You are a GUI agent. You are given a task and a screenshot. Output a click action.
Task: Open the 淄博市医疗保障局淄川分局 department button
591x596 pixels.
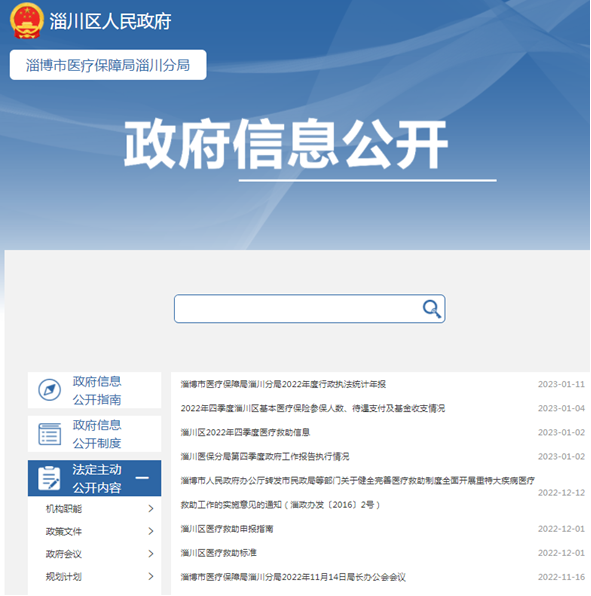tap(108, 65)
